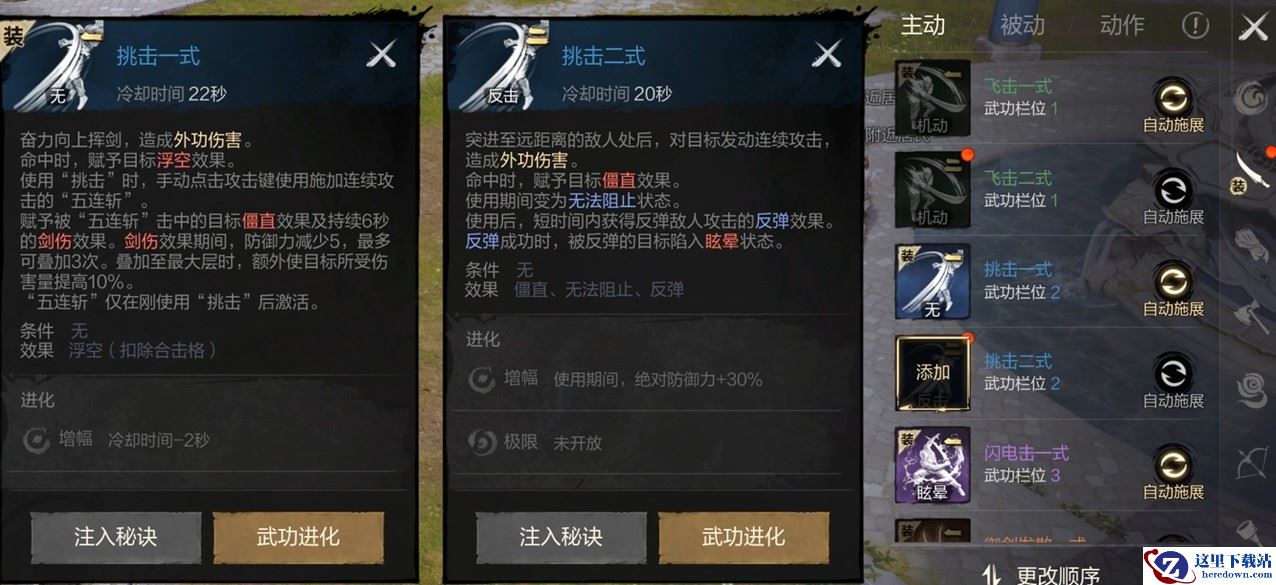
Task: Toggle 自动施展 for 飞击二式
Action: (1173, 199)
